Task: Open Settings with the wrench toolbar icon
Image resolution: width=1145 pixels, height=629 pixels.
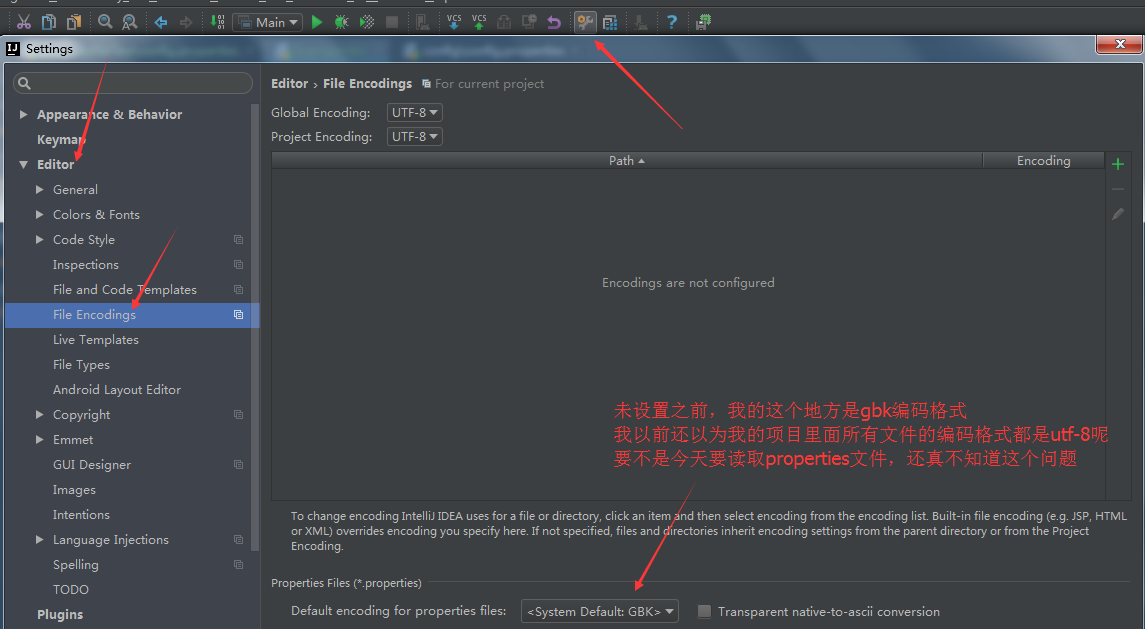Action: click(x=585, y=22)
